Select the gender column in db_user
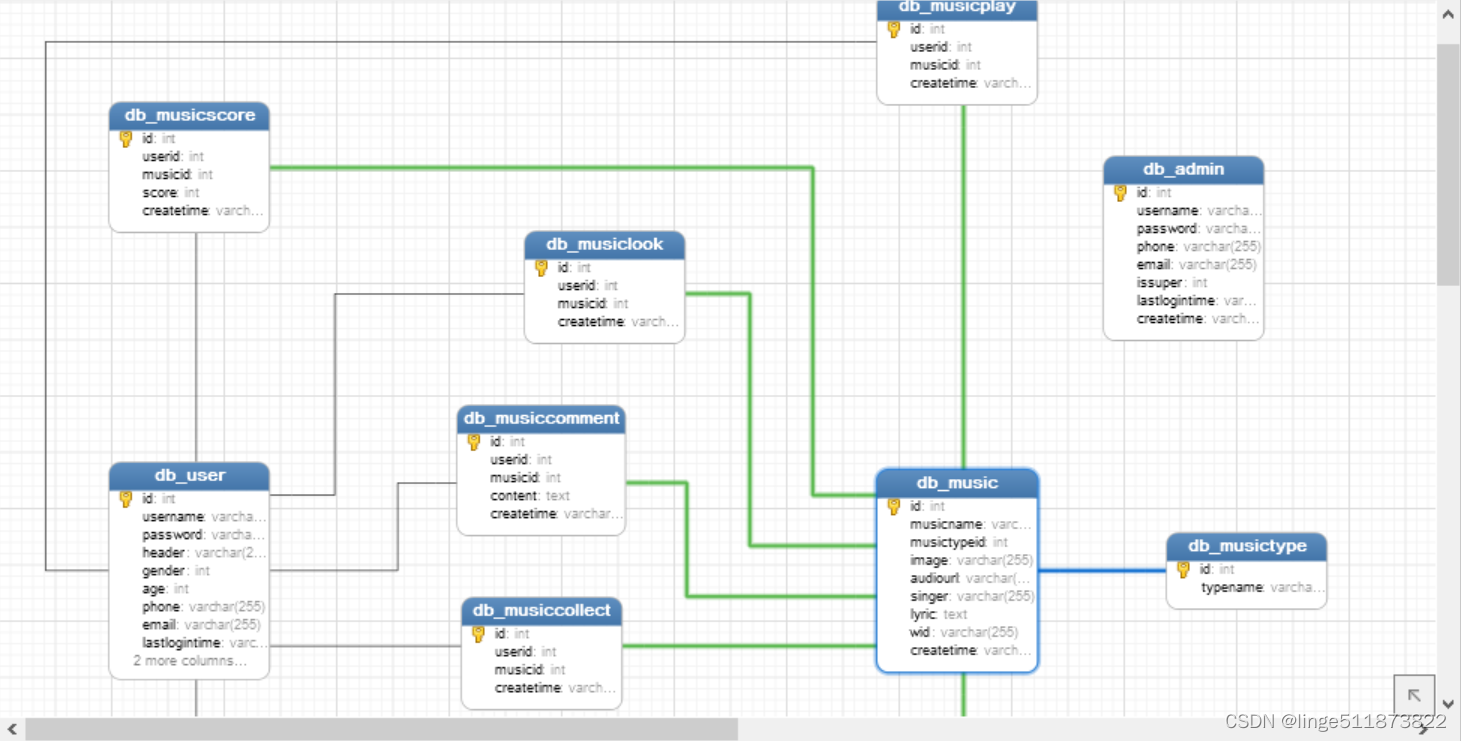 [x=176, y=571]
